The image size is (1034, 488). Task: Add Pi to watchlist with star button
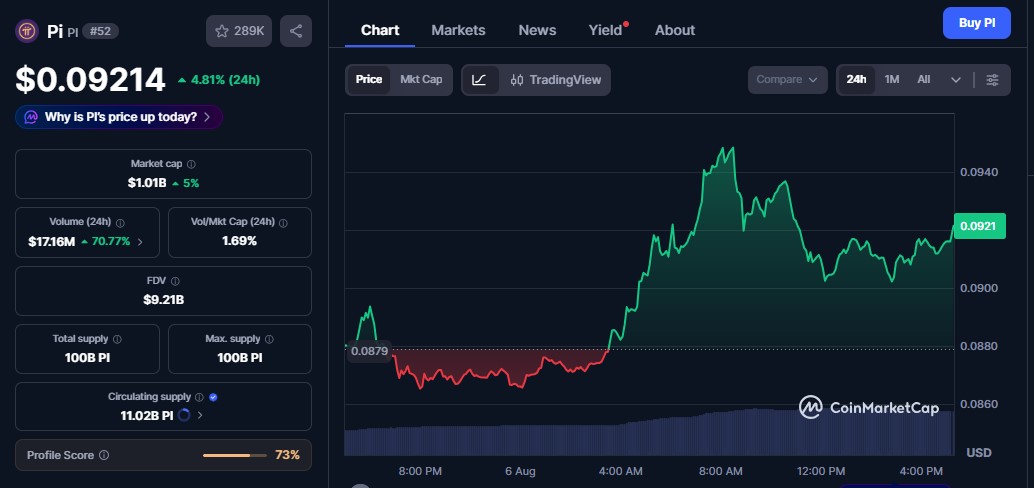[x=239, y=31]
